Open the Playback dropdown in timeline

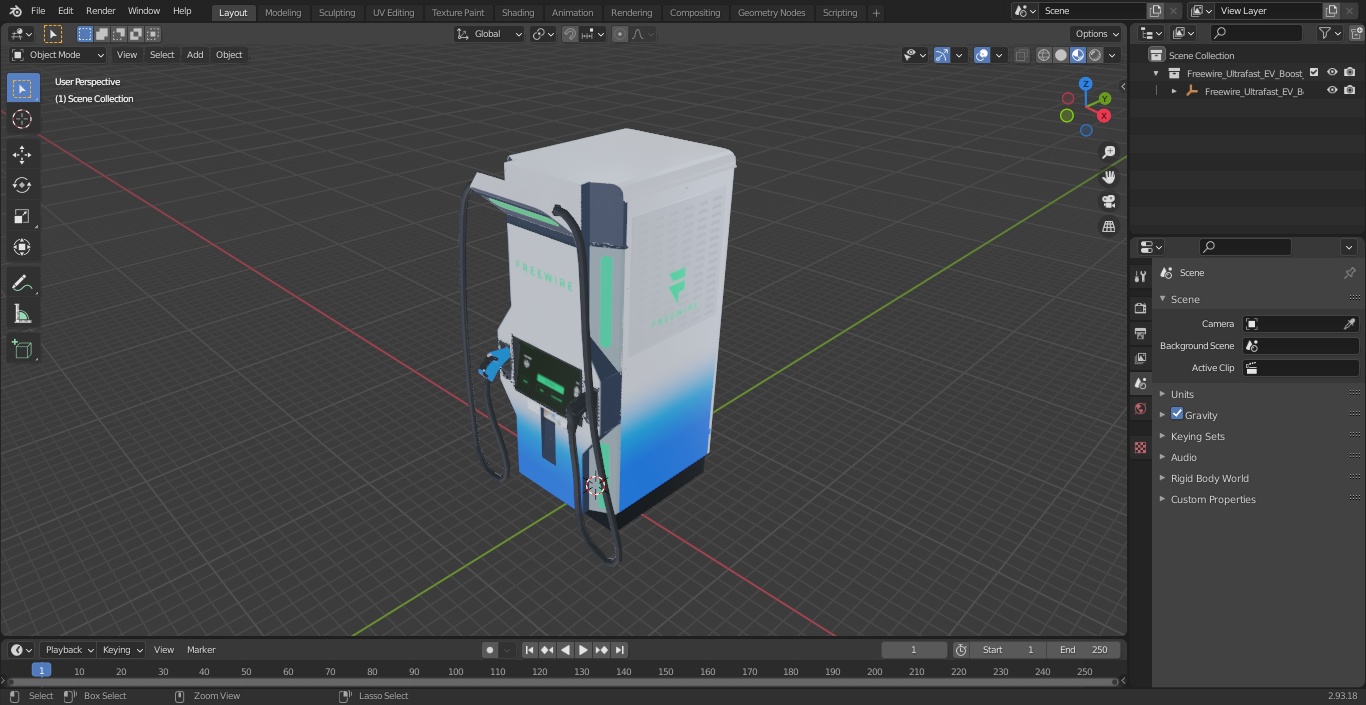69,650
